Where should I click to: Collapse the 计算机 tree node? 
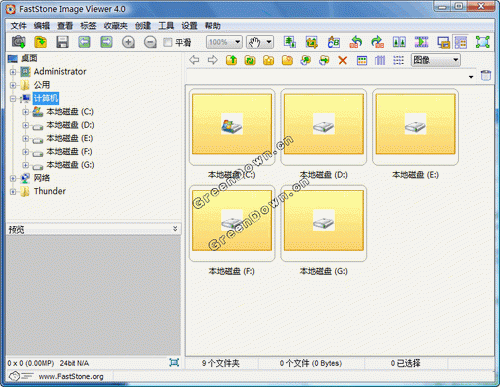pos(13,98)
